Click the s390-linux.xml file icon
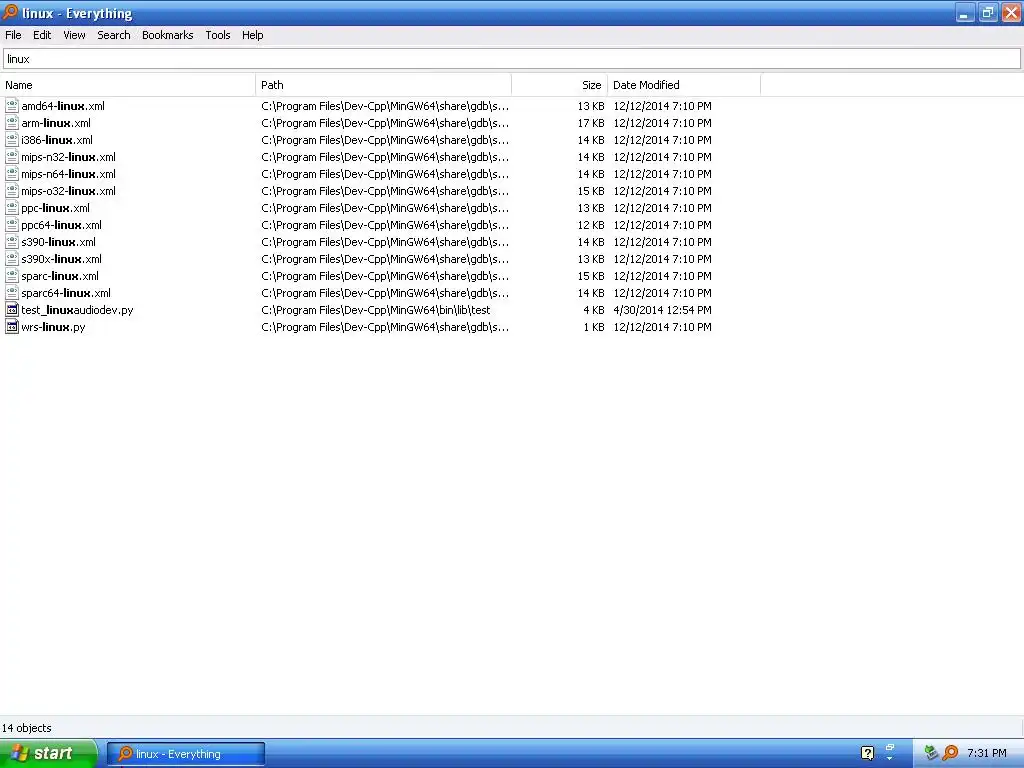This screenshot has height=768, width=1024. coord(12,241)
